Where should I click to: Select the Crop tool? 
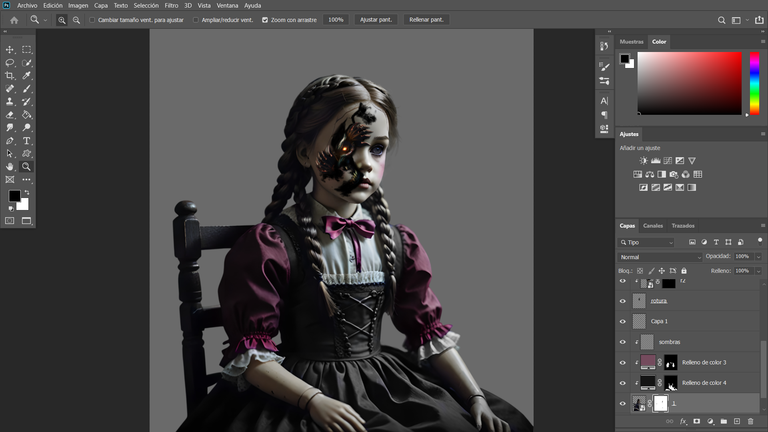(9, 75)
